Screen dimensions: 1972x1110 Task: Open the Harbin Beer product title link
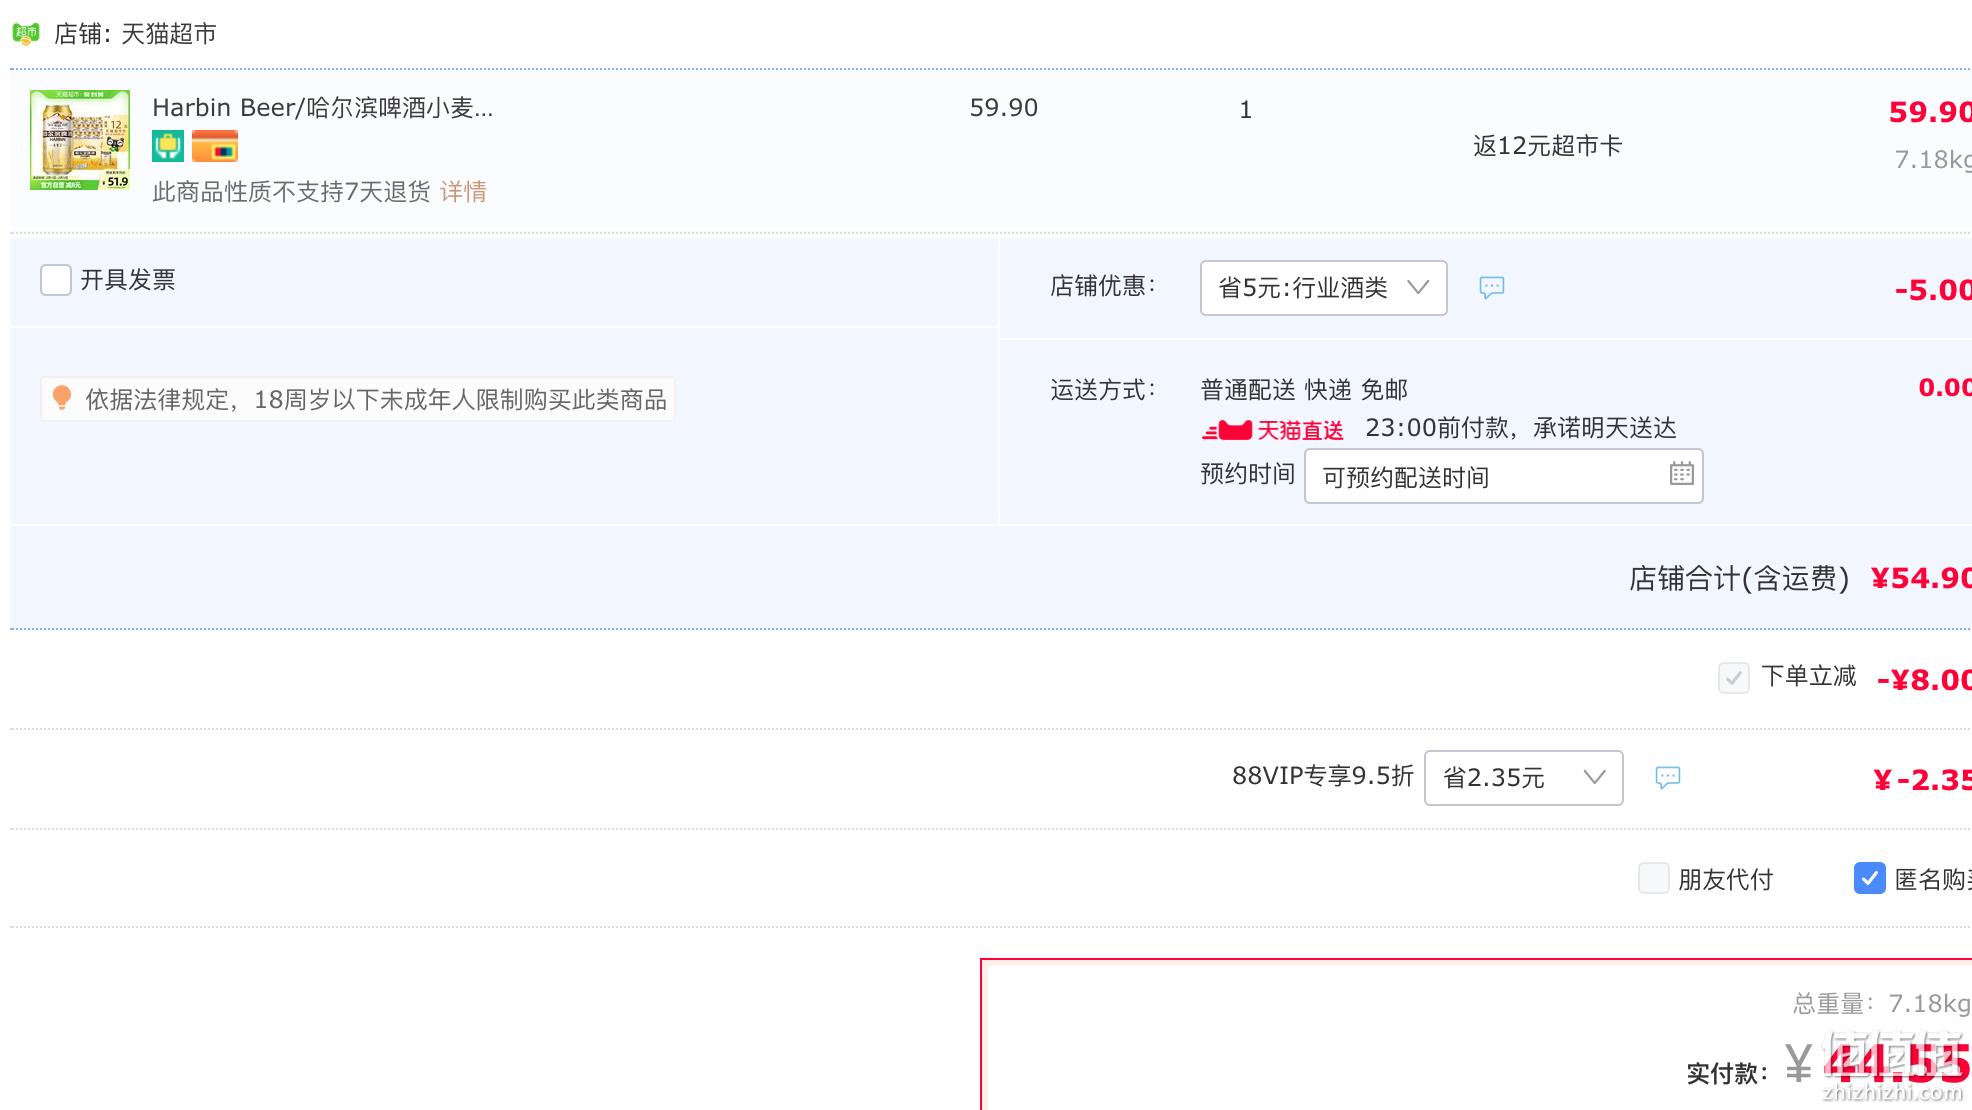coord(322,108)
